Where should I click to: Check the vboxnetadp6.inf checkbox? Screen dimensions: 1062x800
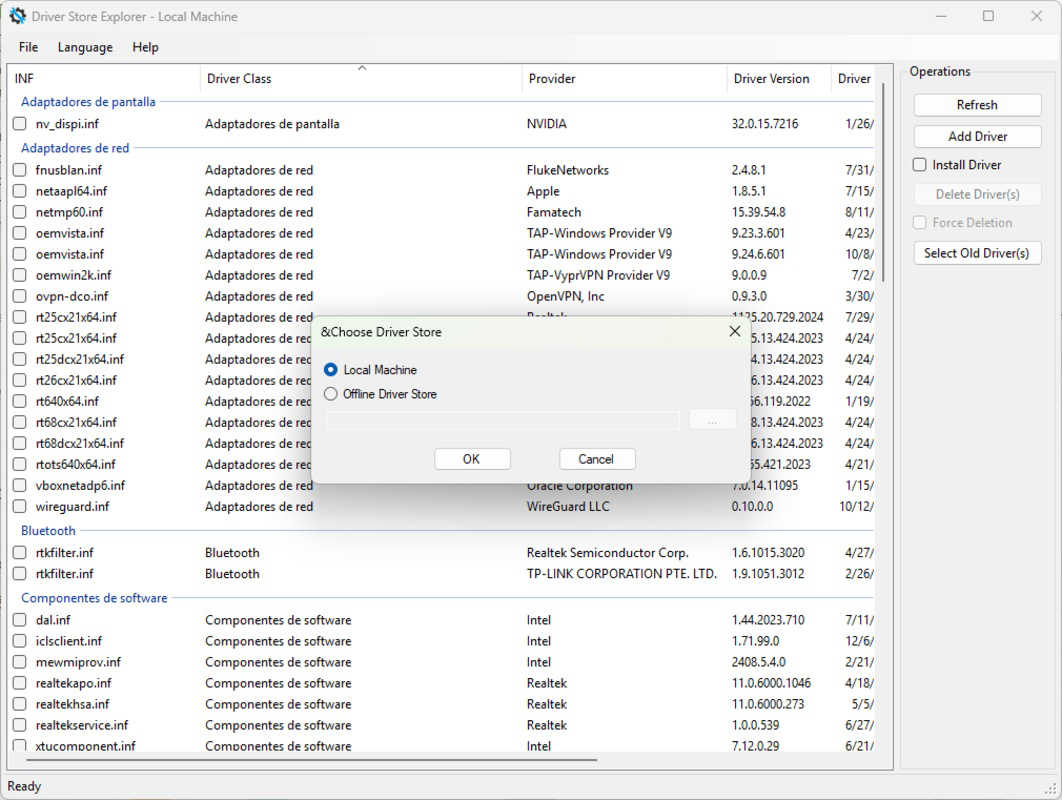pyautogui.click(x=20, y=485)
